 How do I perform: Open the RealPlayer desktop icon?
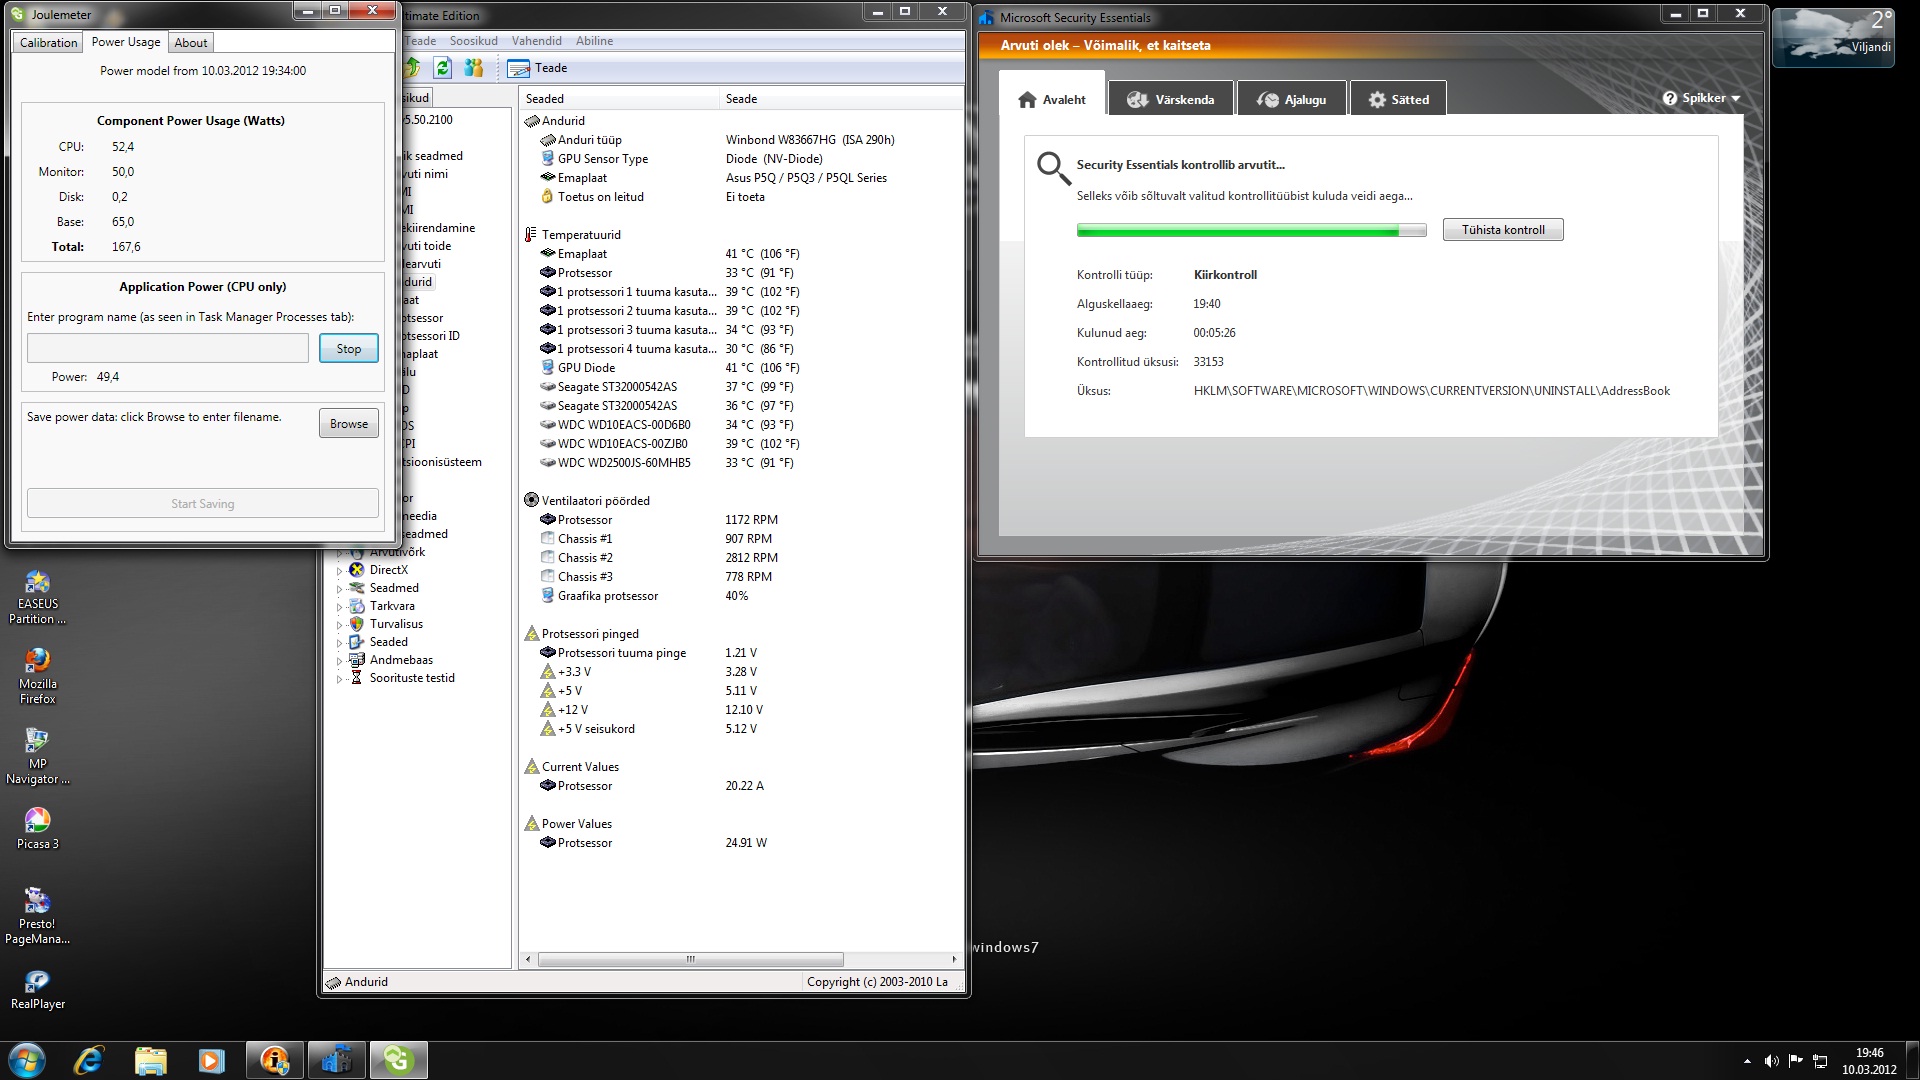point(37,990)
